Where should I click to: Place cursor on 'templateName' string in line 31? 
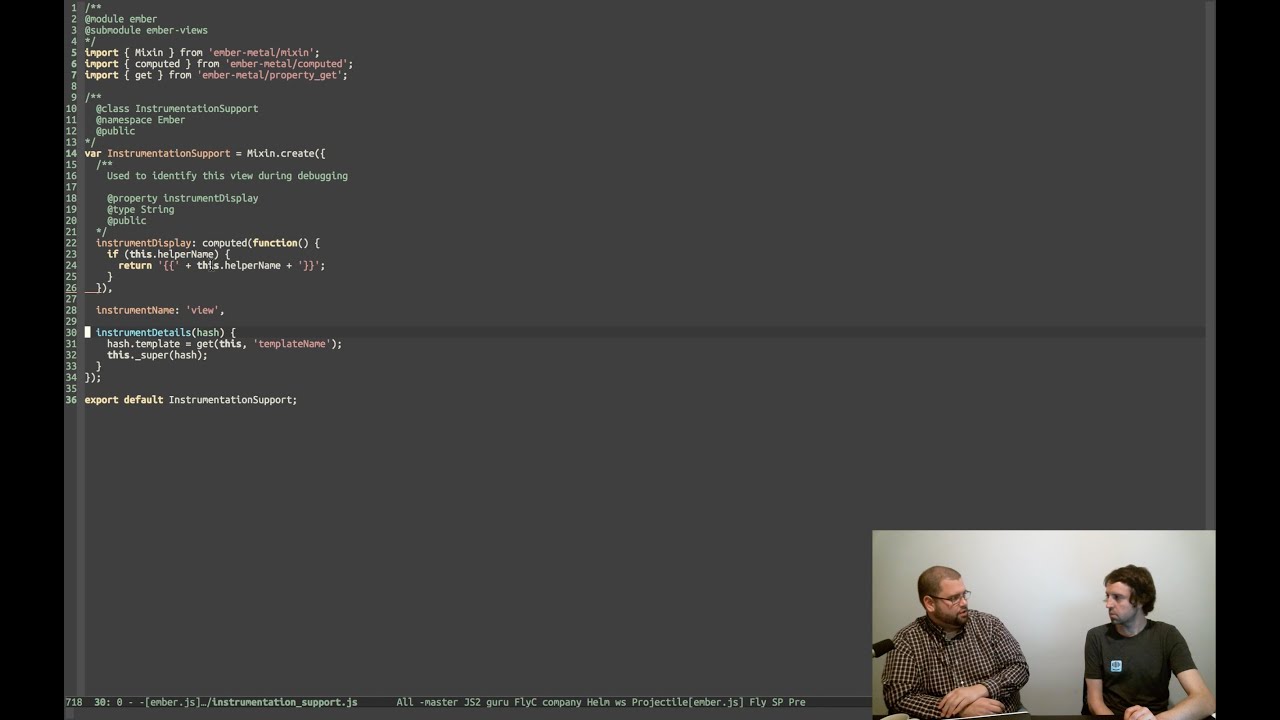(292, 344)
